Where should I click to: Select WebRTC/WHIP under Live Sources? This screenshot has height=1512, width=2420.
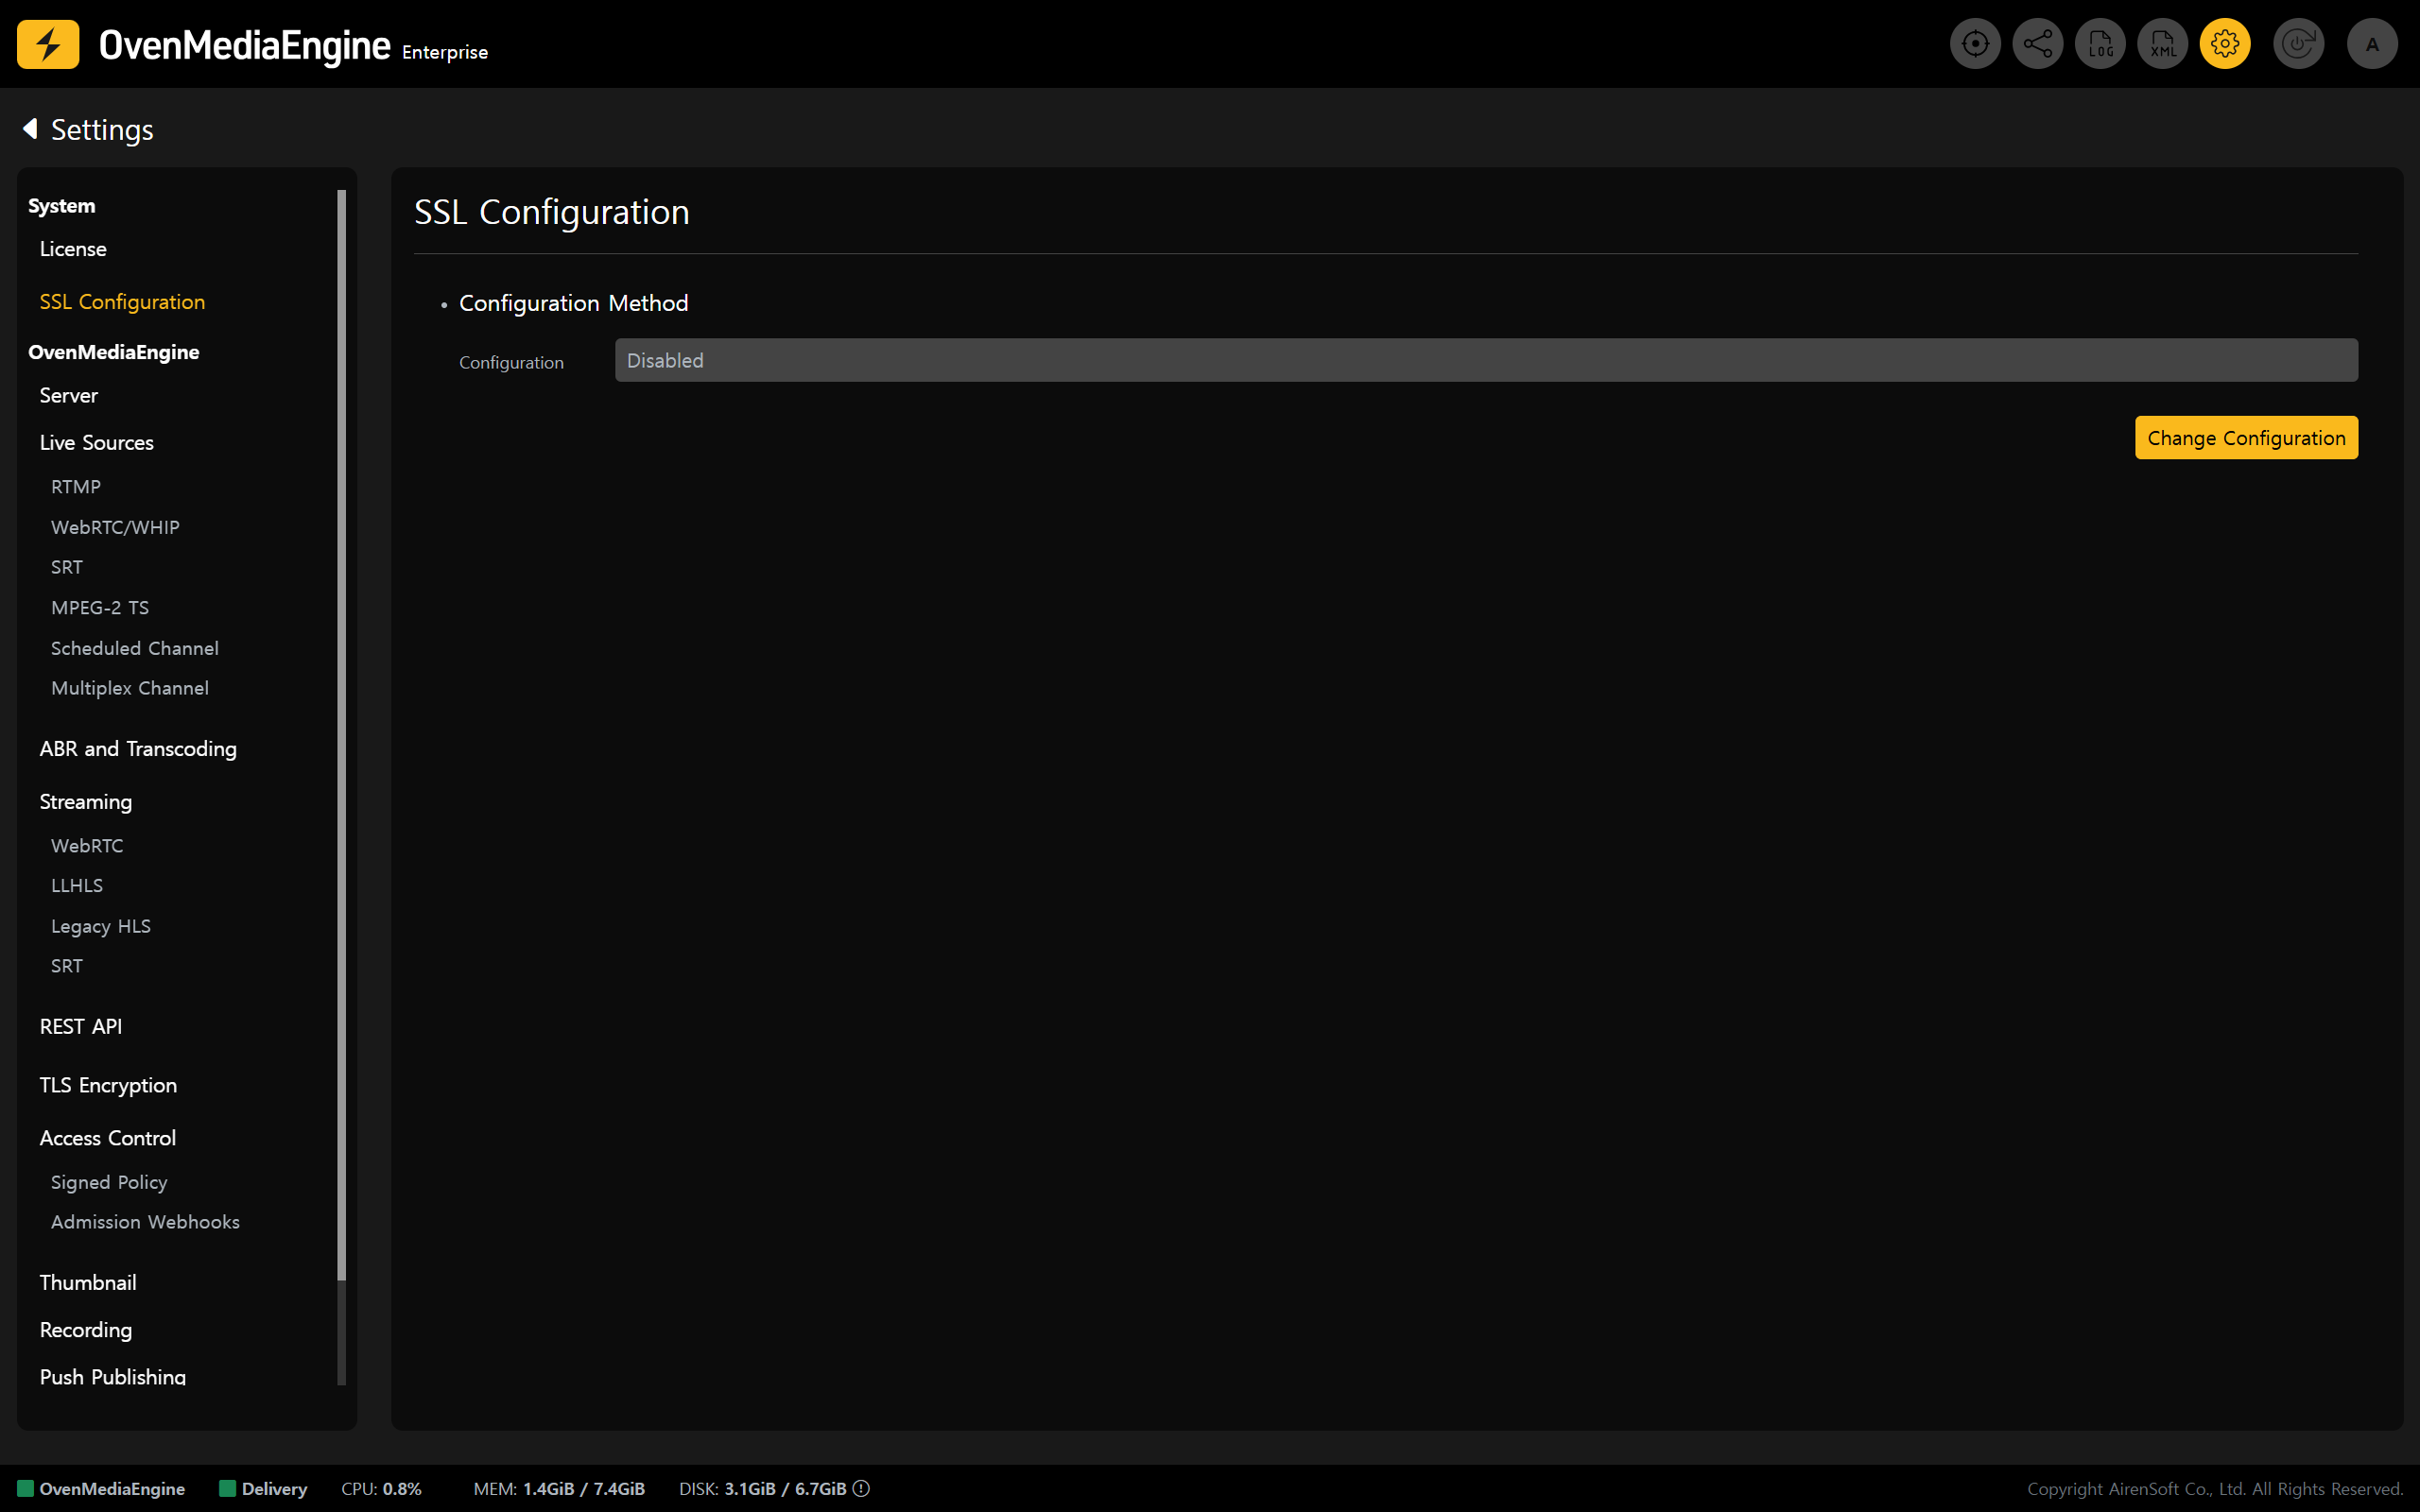[x=115, y=527]
